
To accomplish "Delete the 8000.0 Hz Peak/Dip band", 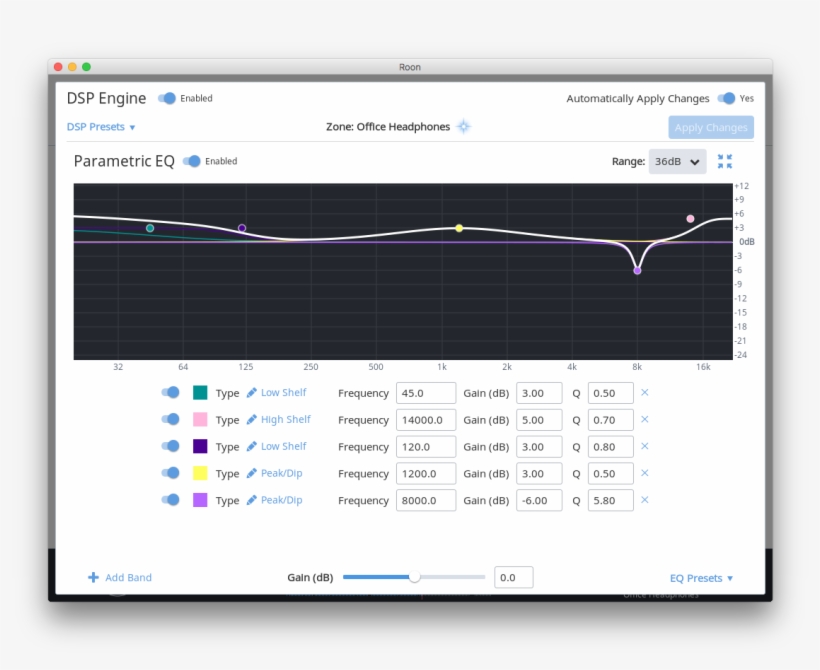I will pos(645,500).
